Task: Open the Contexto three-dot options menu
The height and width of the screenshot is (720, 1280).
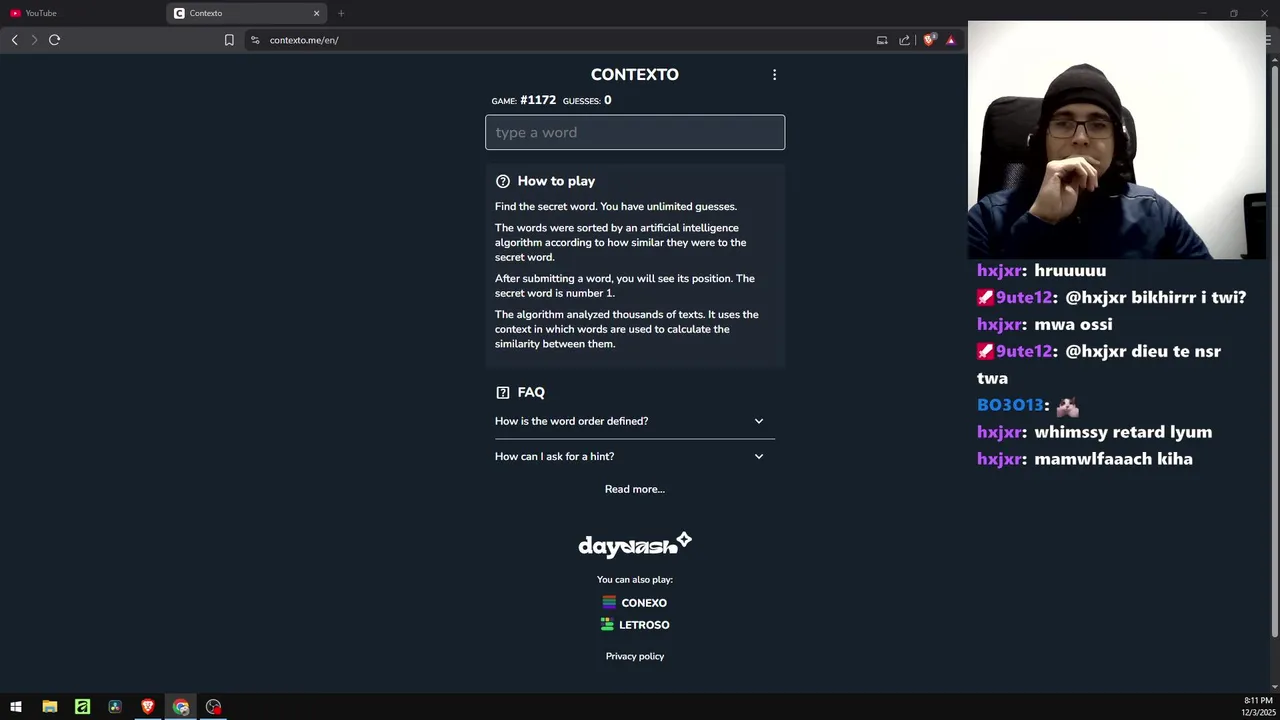Action: point(774,75)
